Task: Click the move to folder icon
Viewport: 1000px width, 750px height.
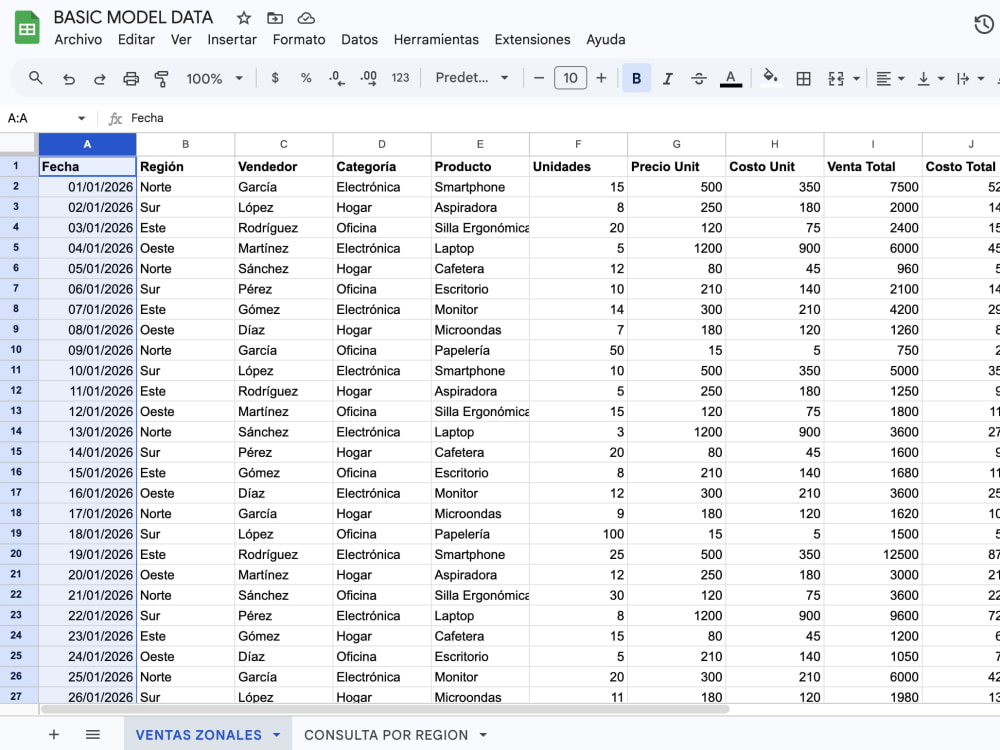Action: (275, 18)
